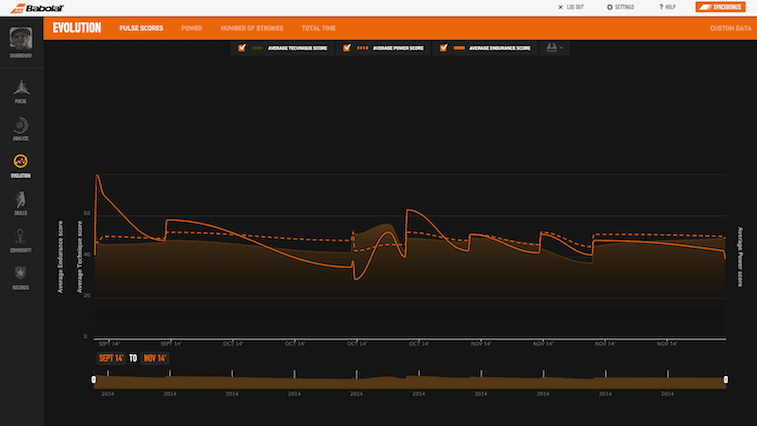Switch to Number of Strokes tab
757x426 pixels.
(x=252, y=28)
